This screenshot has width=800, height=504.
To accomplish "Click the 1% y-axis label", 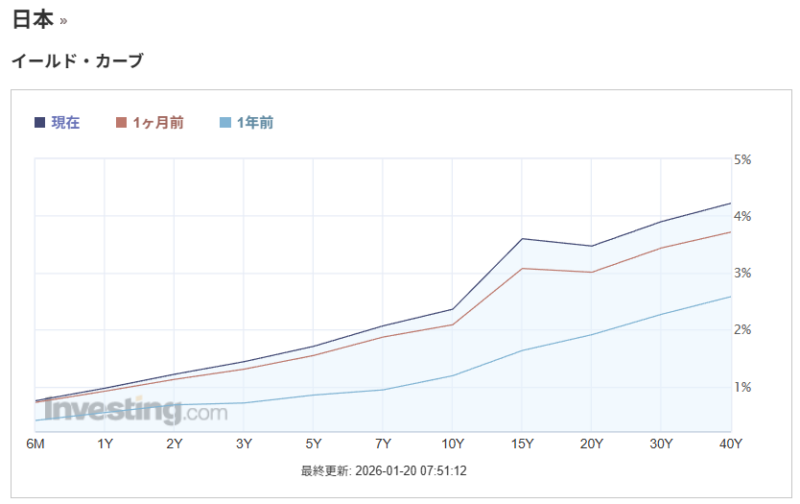I will click(x=743, y=387).
